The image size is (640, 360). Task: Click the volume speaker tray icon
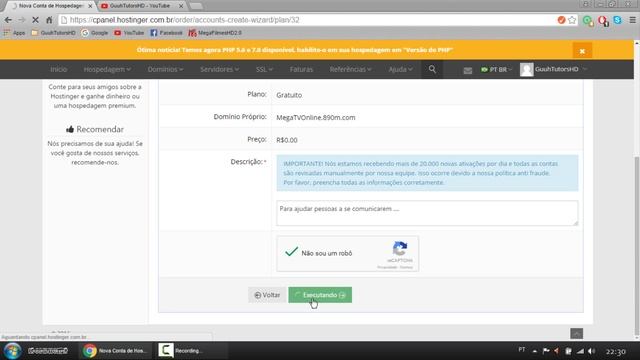tap(591, 351)
